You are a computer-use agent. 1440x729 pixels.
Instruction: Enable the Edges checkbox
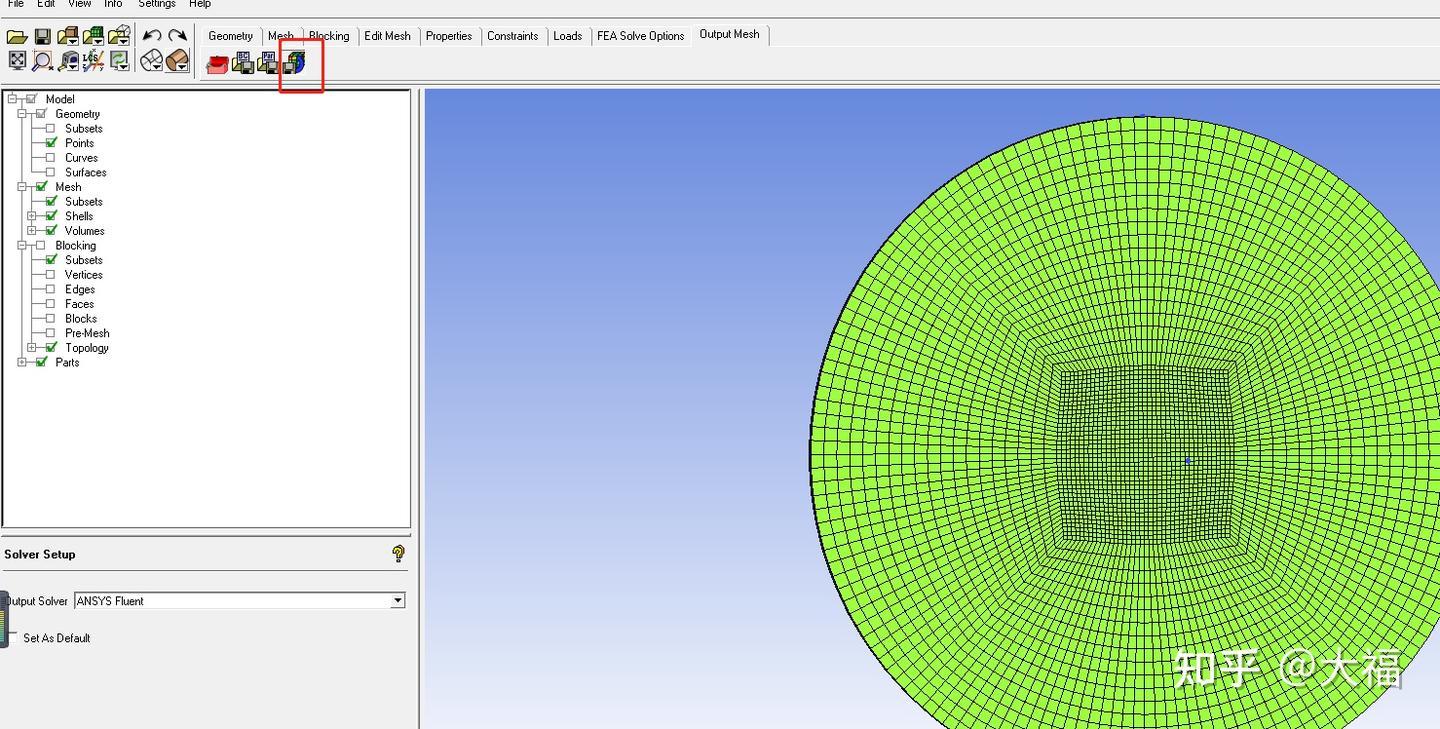51,289
